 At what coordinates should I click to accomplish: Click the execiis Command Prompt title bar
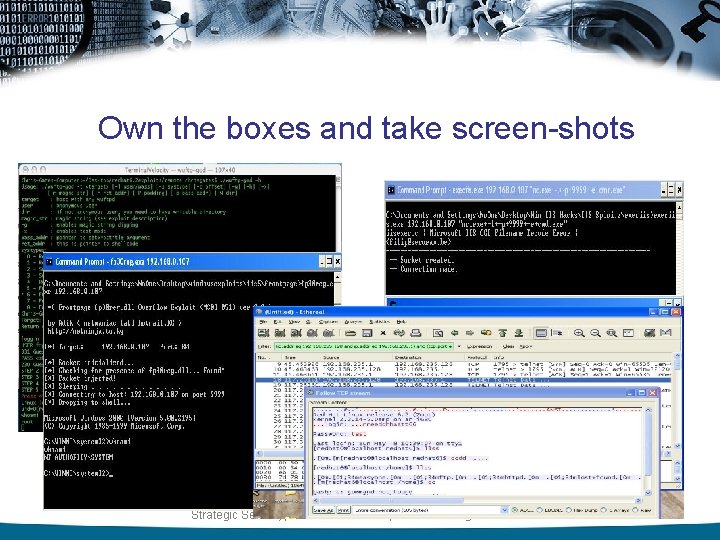tap(534, 190)
